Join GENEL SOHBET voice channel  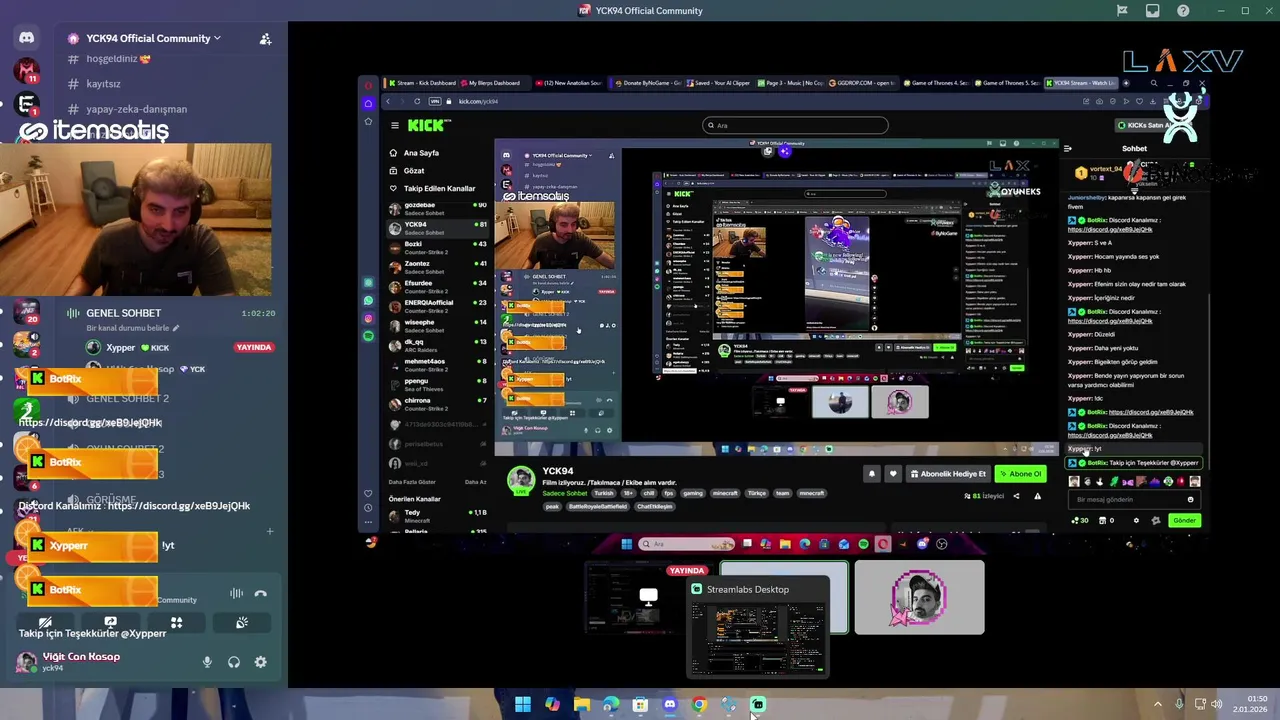coord(123,313)
